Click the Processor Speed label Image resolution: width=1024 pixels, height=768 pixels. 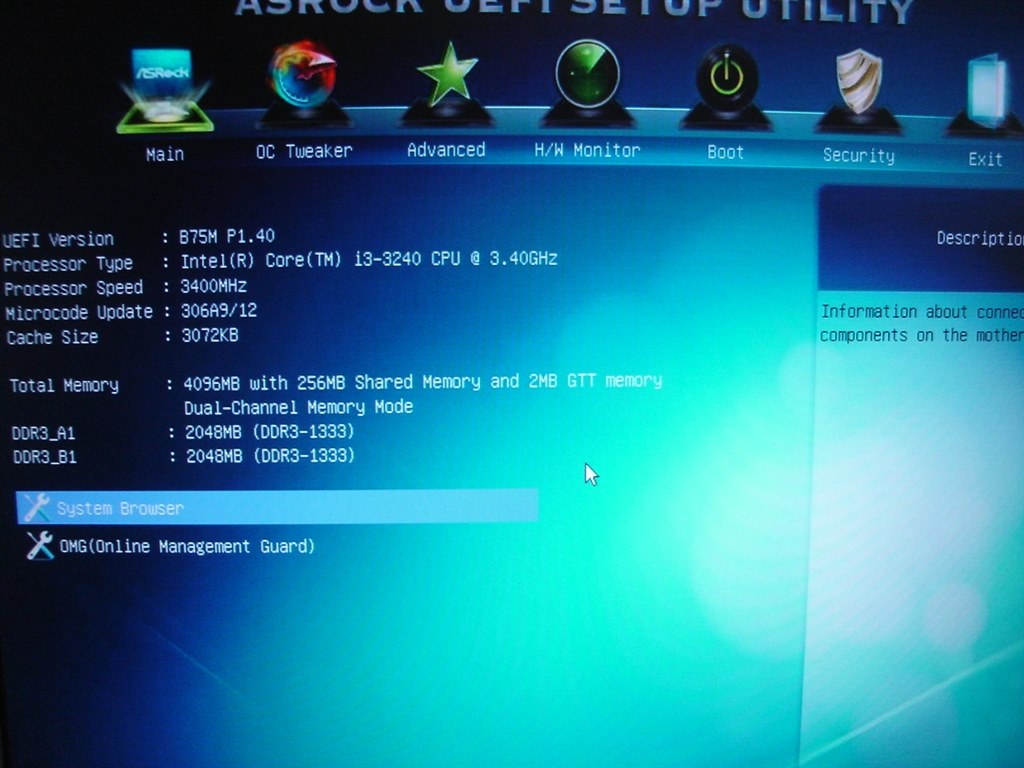point(73,288)
